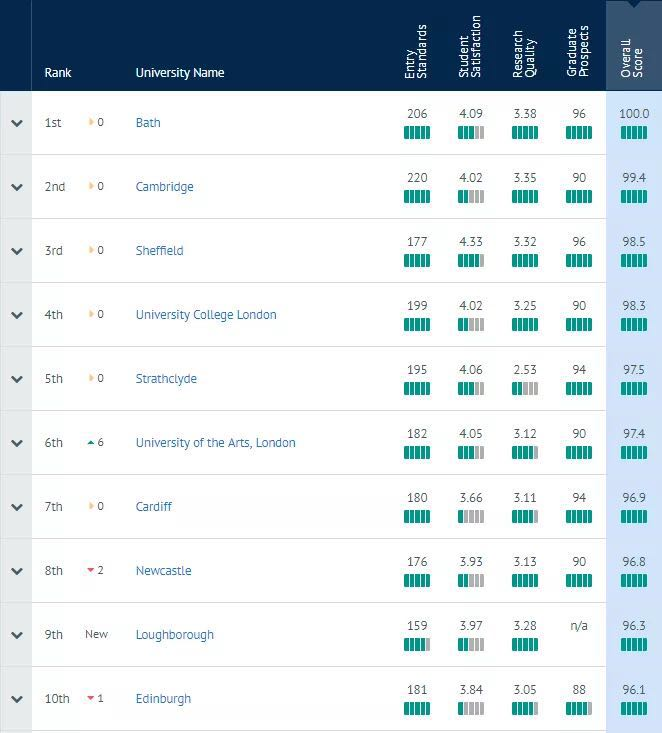This screenshot has width=662, height=733.
Task: Sort by Graduate Prospects column
Action: 578,52
